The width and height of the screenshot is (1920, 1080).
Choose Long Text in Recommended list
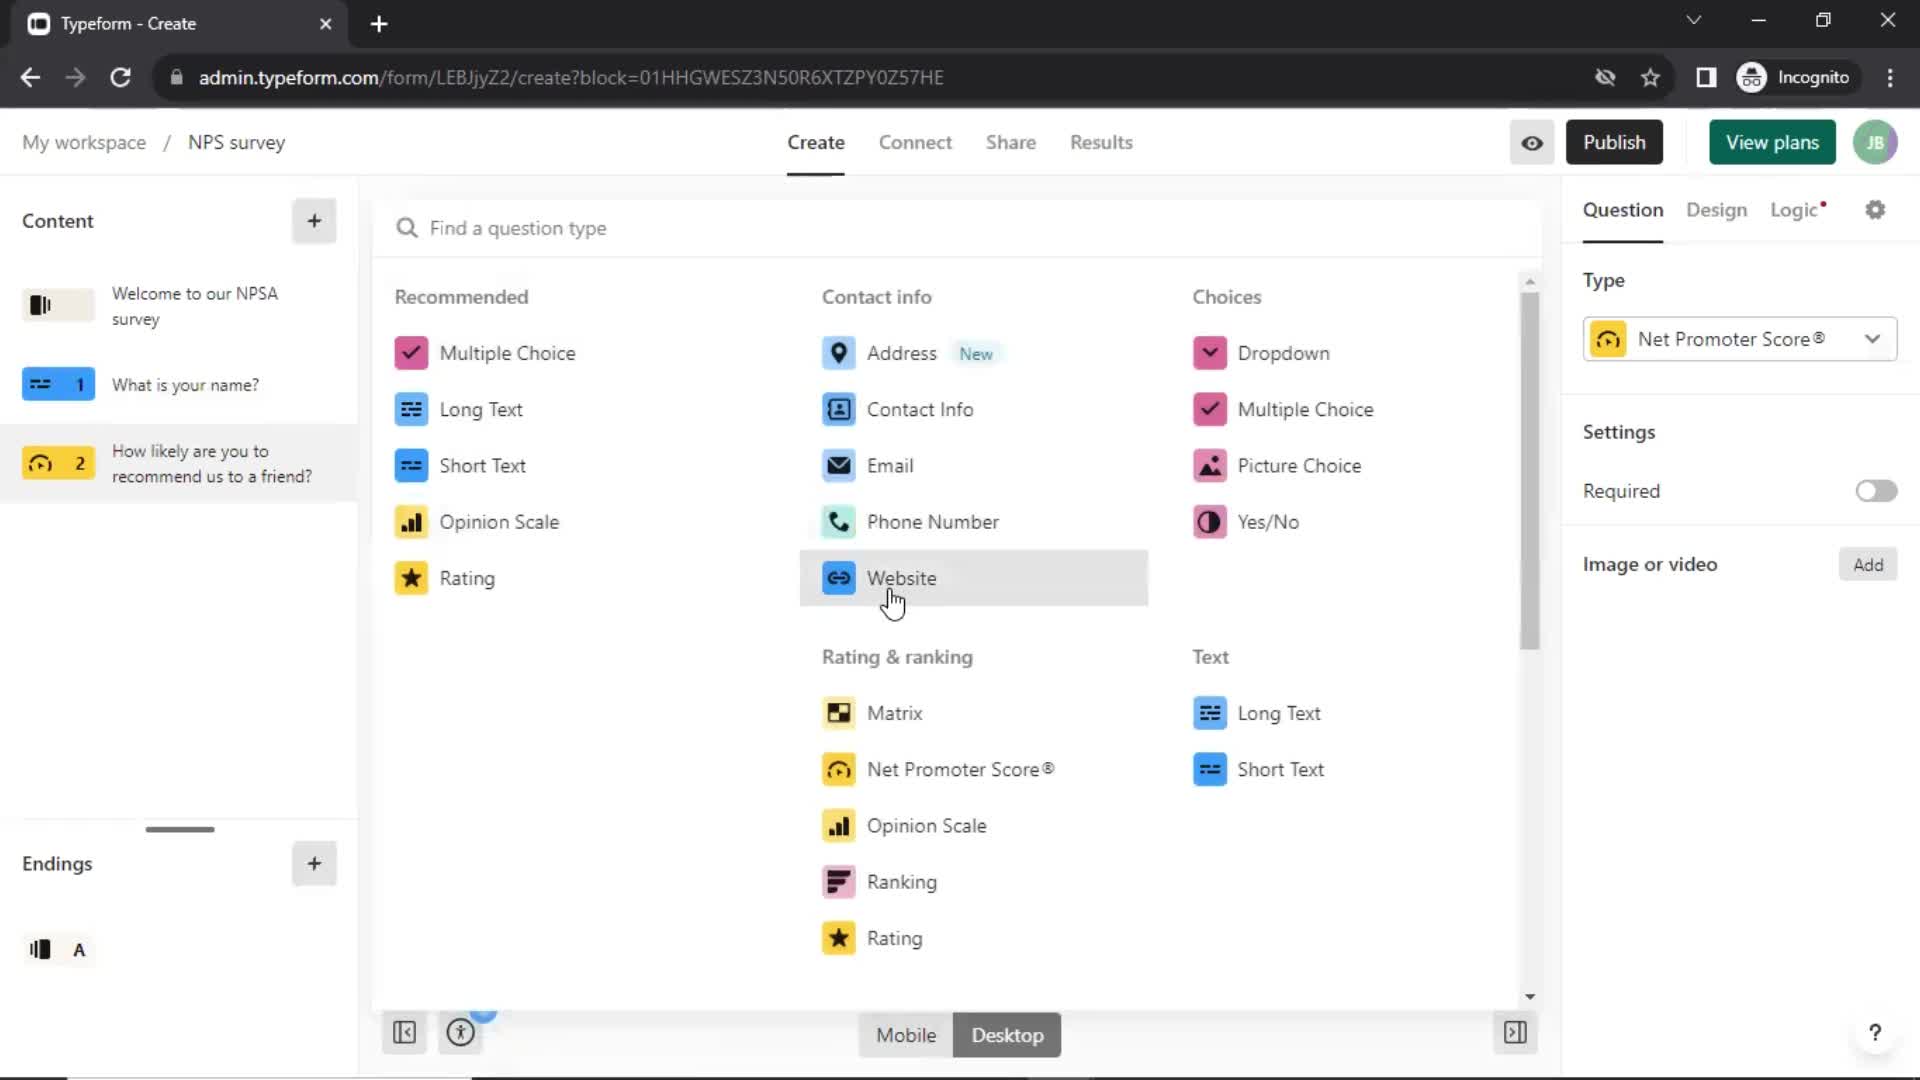[x=458, y=409]
